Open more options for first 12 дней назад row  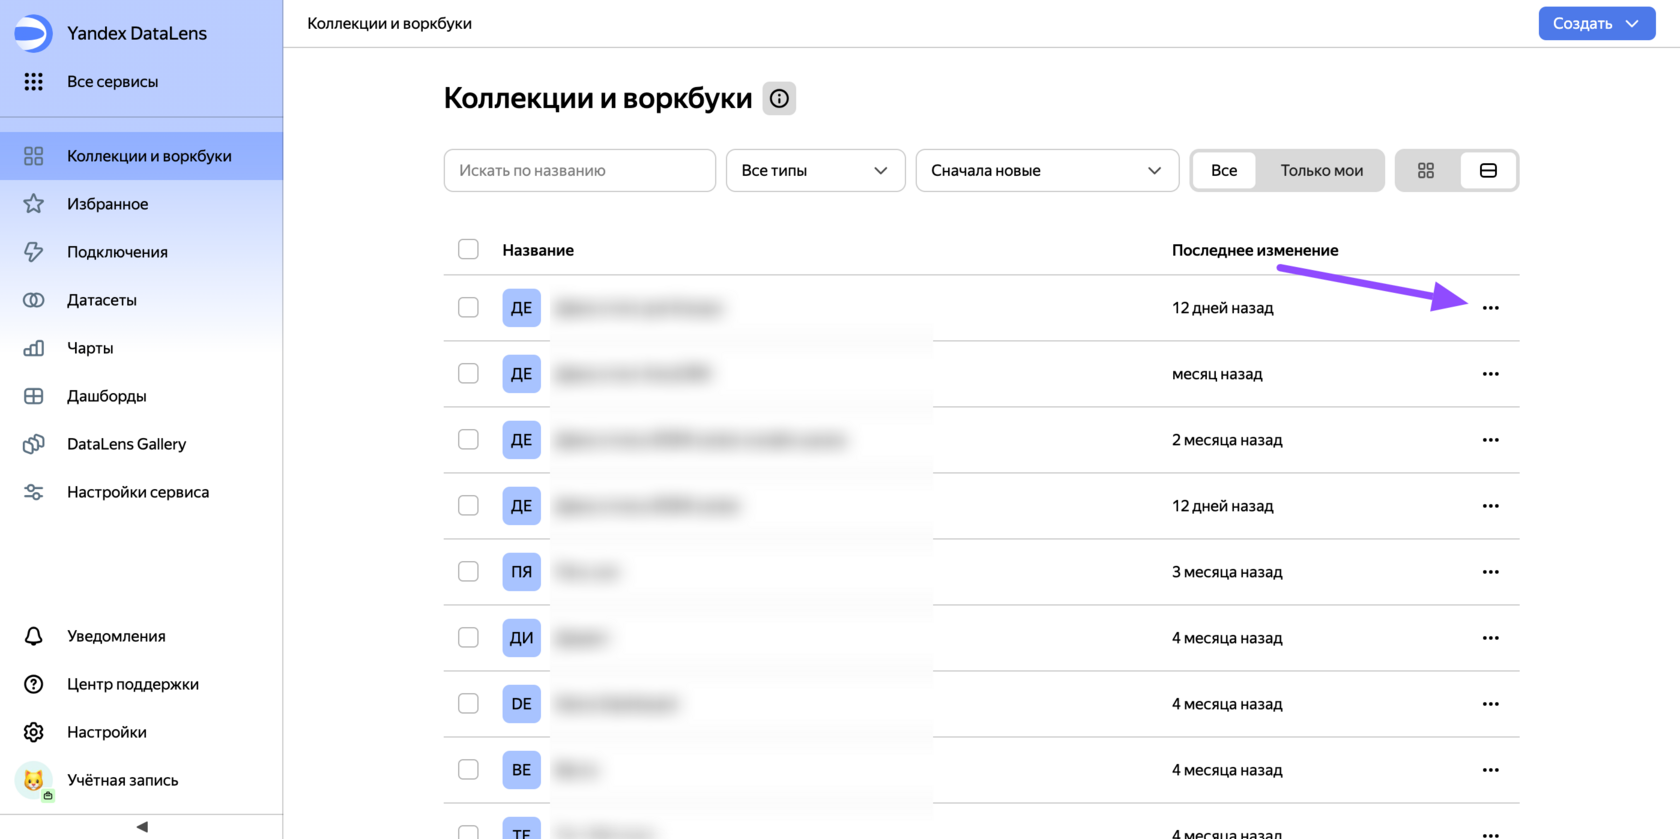(x=1490, y=308)
